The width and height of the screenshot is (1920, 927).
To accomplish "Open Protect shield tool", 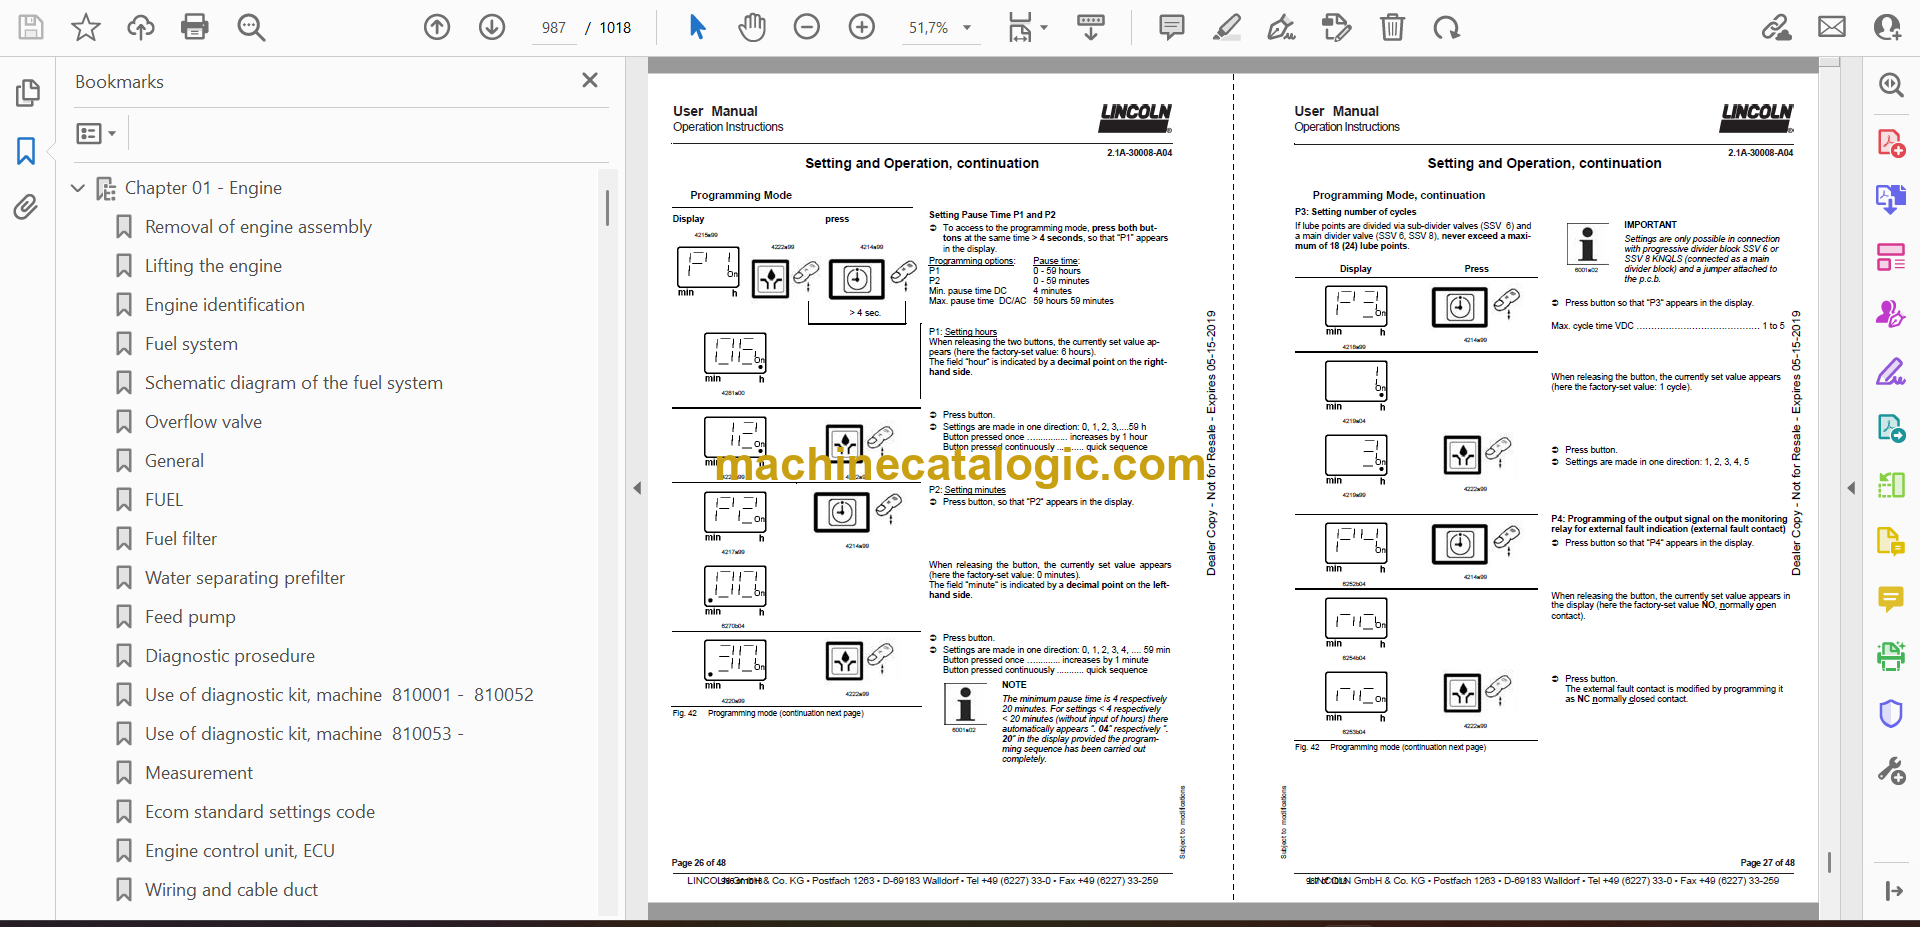I will click(x=1891, y=714).
